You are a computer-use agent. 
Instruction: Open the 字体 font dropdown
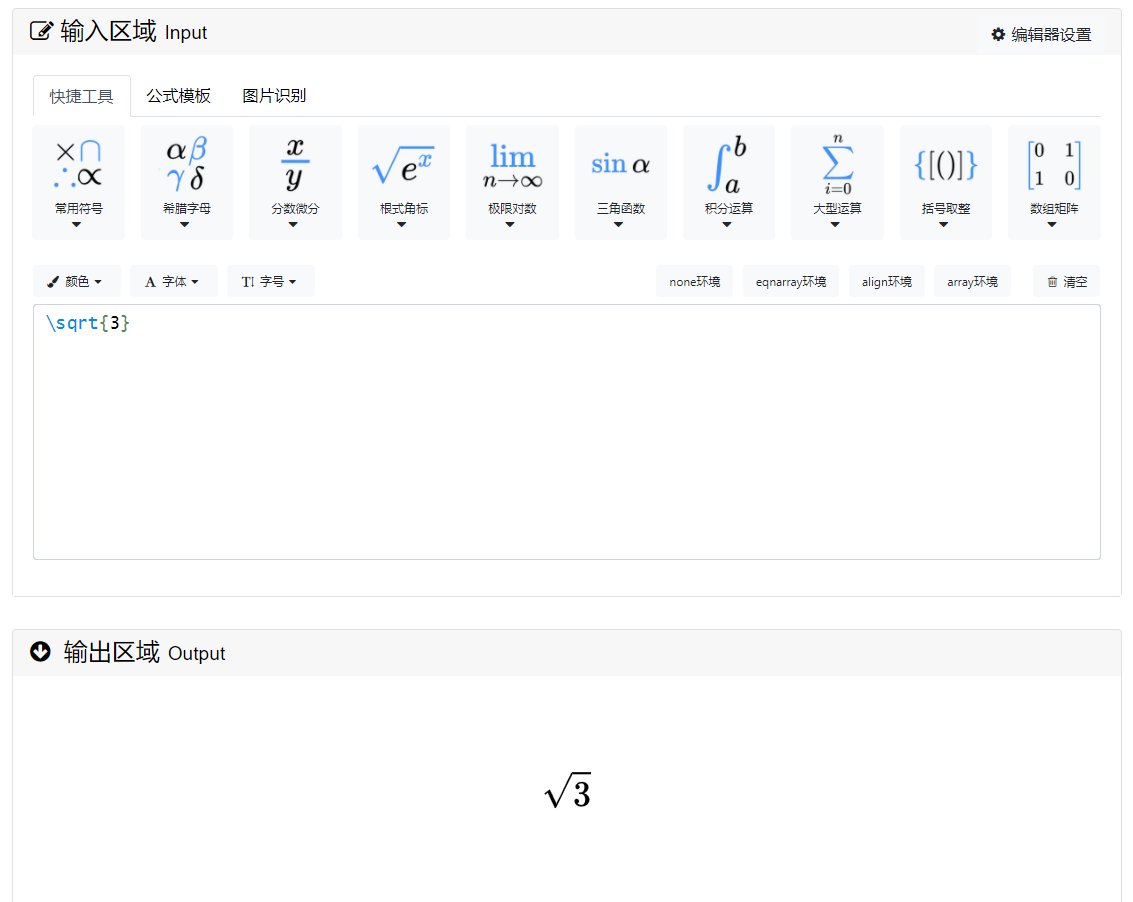coord(173,281)
